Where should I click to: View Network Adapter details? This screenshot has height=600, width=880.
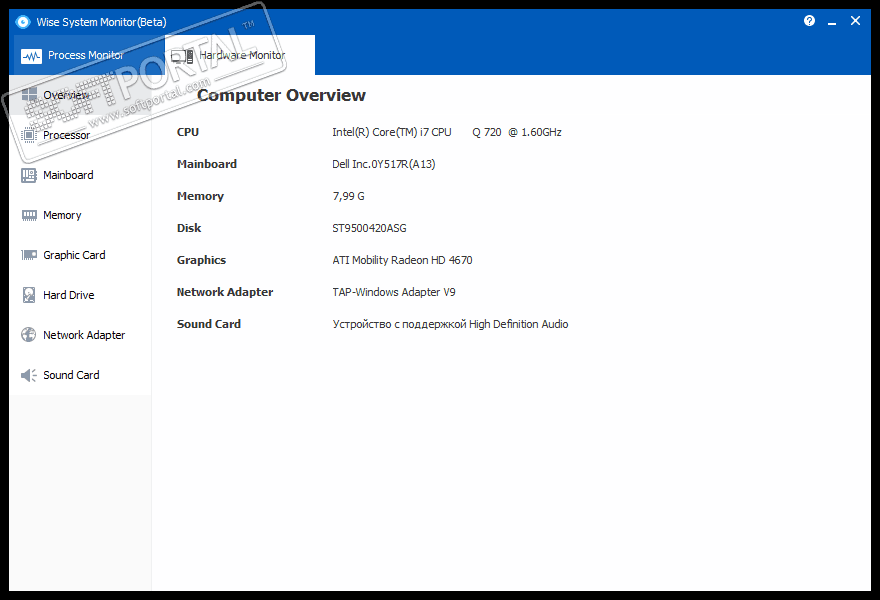point(80,335)
